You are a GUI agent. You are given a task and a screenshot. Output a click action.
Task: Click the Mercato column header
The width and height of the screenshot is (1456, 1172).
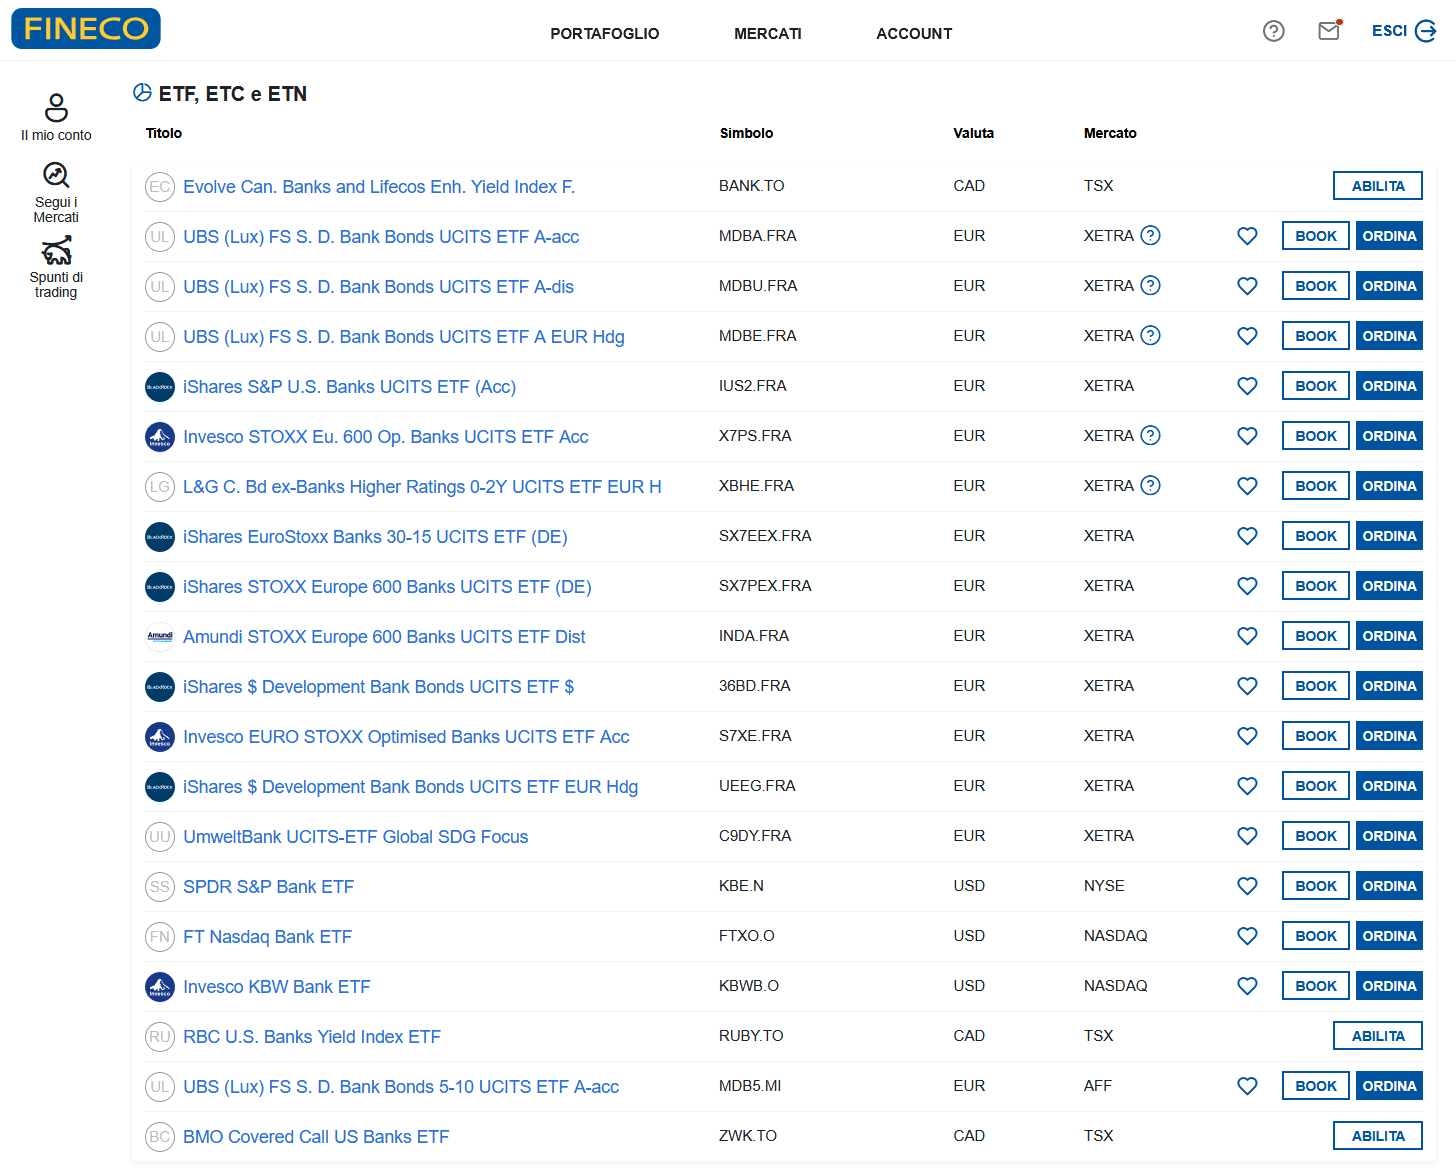tap(1110, 133)
